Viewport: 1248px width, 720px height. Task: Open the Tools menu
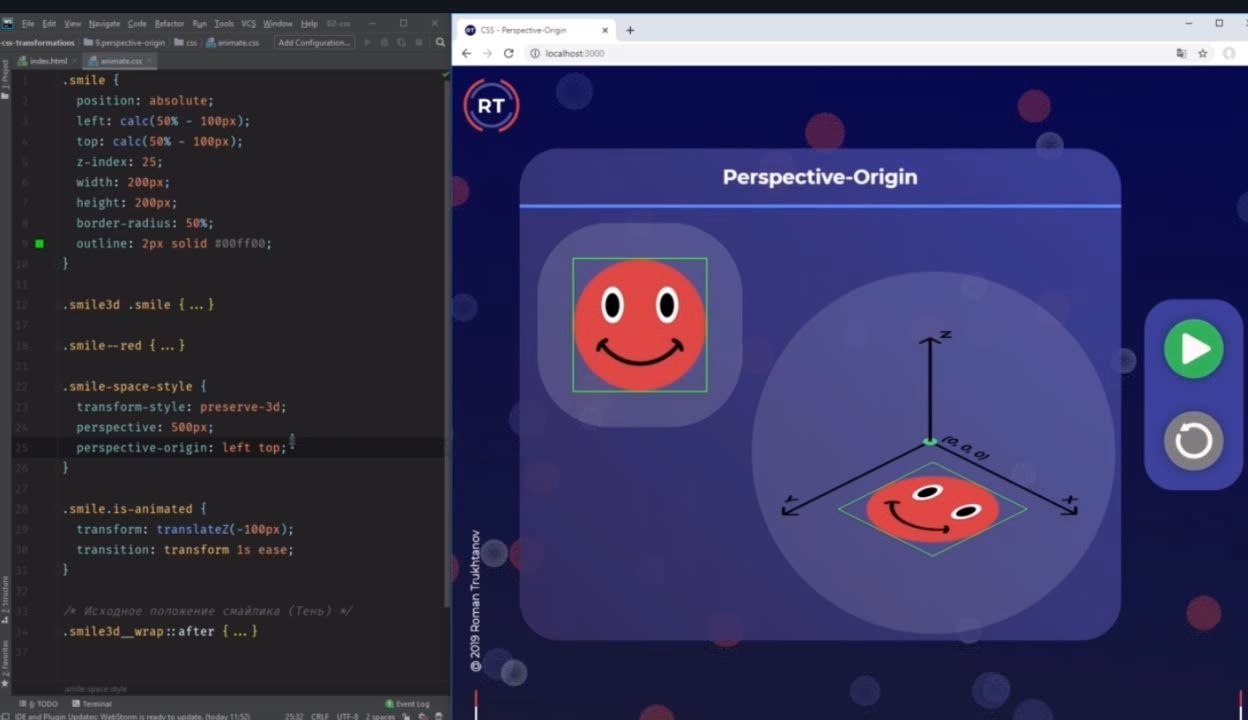(224, 23)
